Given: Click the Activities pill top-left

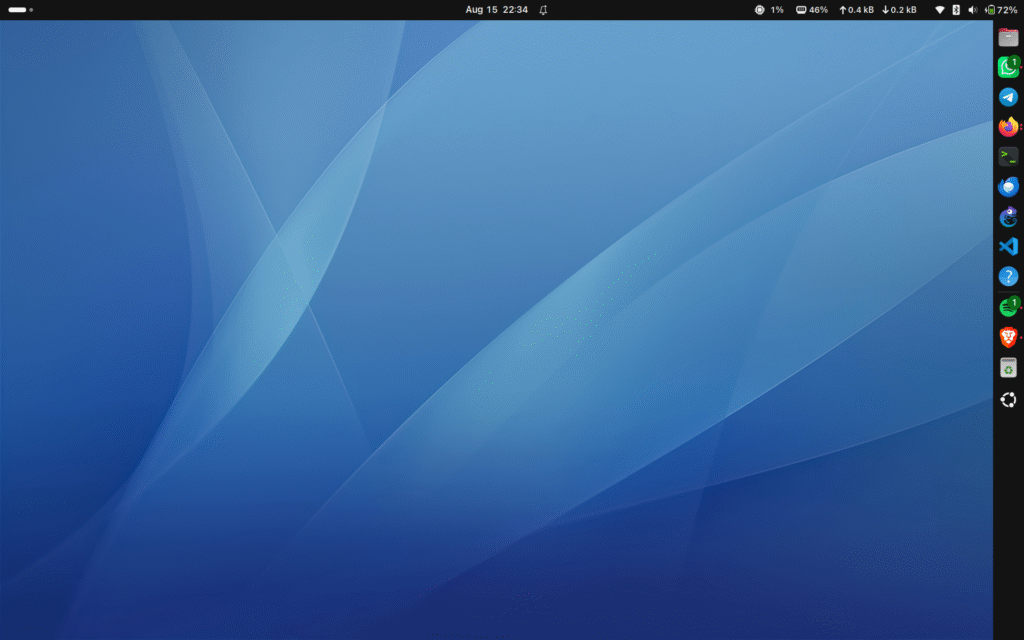Looking at the screenshot, I should coord(16,10).
